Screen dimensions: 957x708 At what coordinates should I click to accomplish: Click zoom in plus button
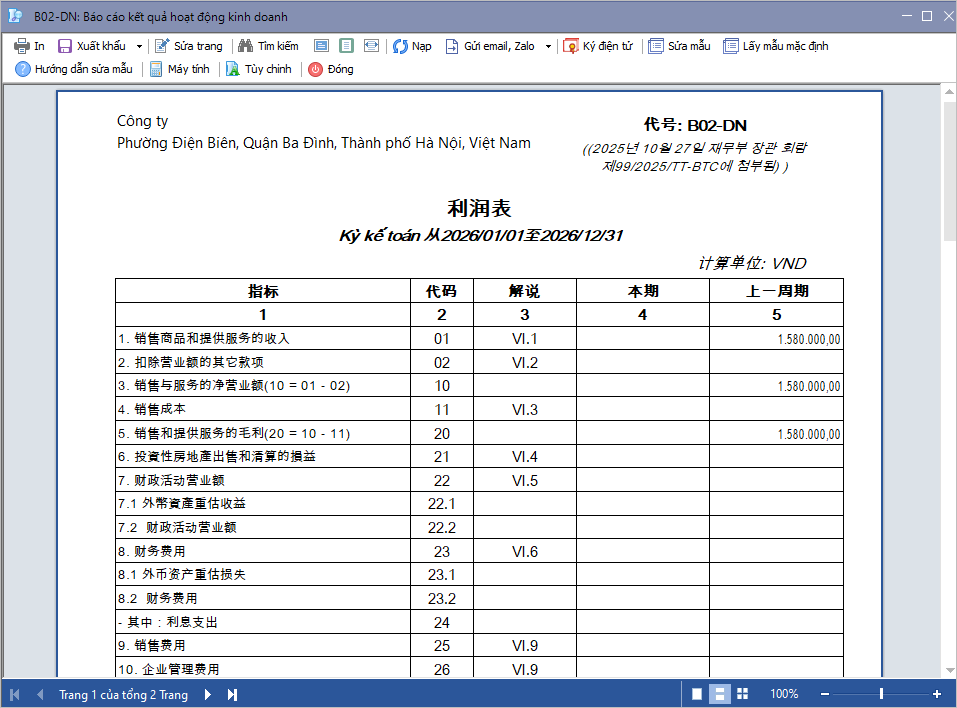point(937,694)
